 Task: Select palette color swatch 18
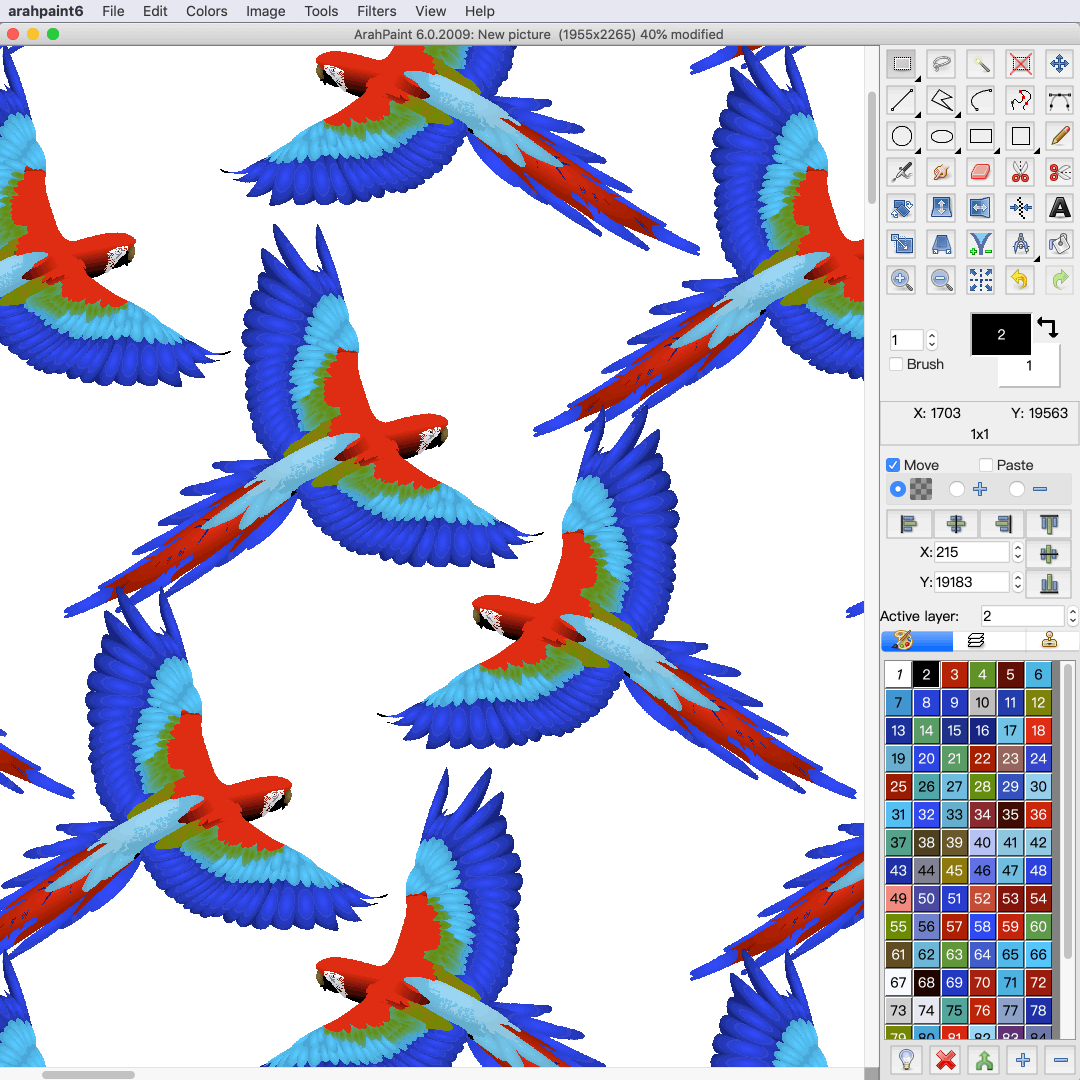[x=1038, y=730]
